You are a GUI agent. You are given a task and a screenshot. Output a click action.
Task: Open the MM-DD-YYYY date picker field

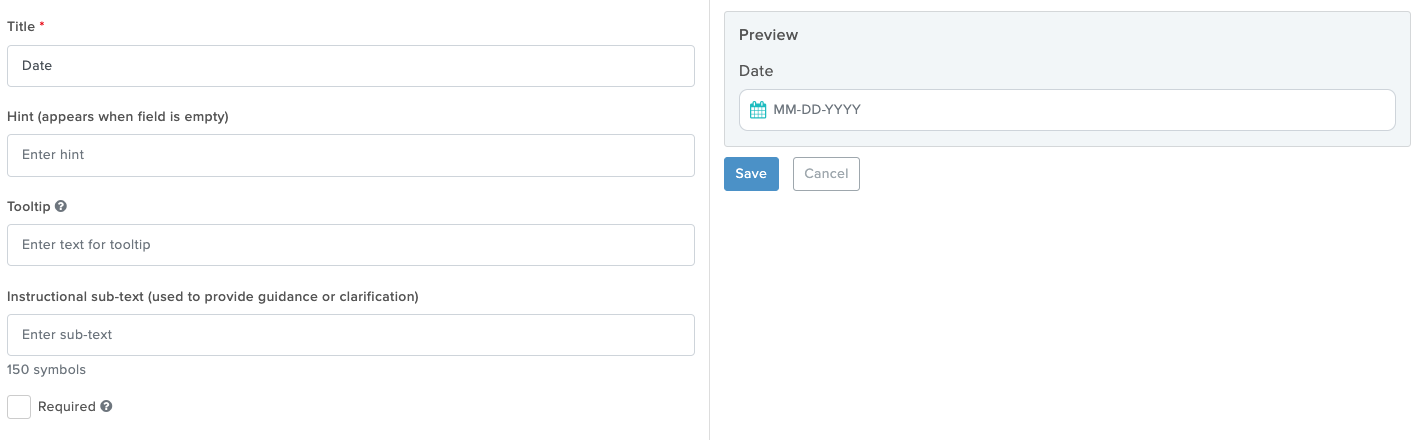[x=1067, y=110]
